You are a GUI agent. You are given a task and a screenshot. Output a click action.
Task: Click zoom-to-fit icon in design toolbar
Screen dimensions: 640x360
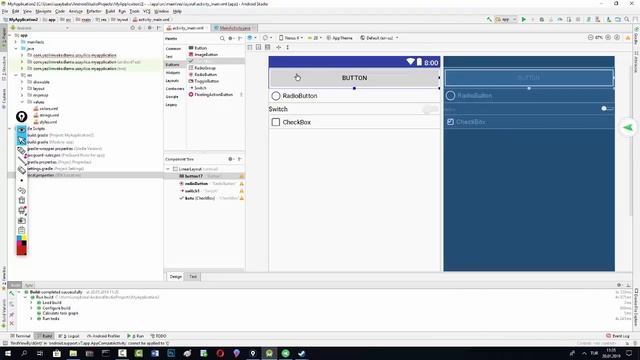(x=617, y=38)
